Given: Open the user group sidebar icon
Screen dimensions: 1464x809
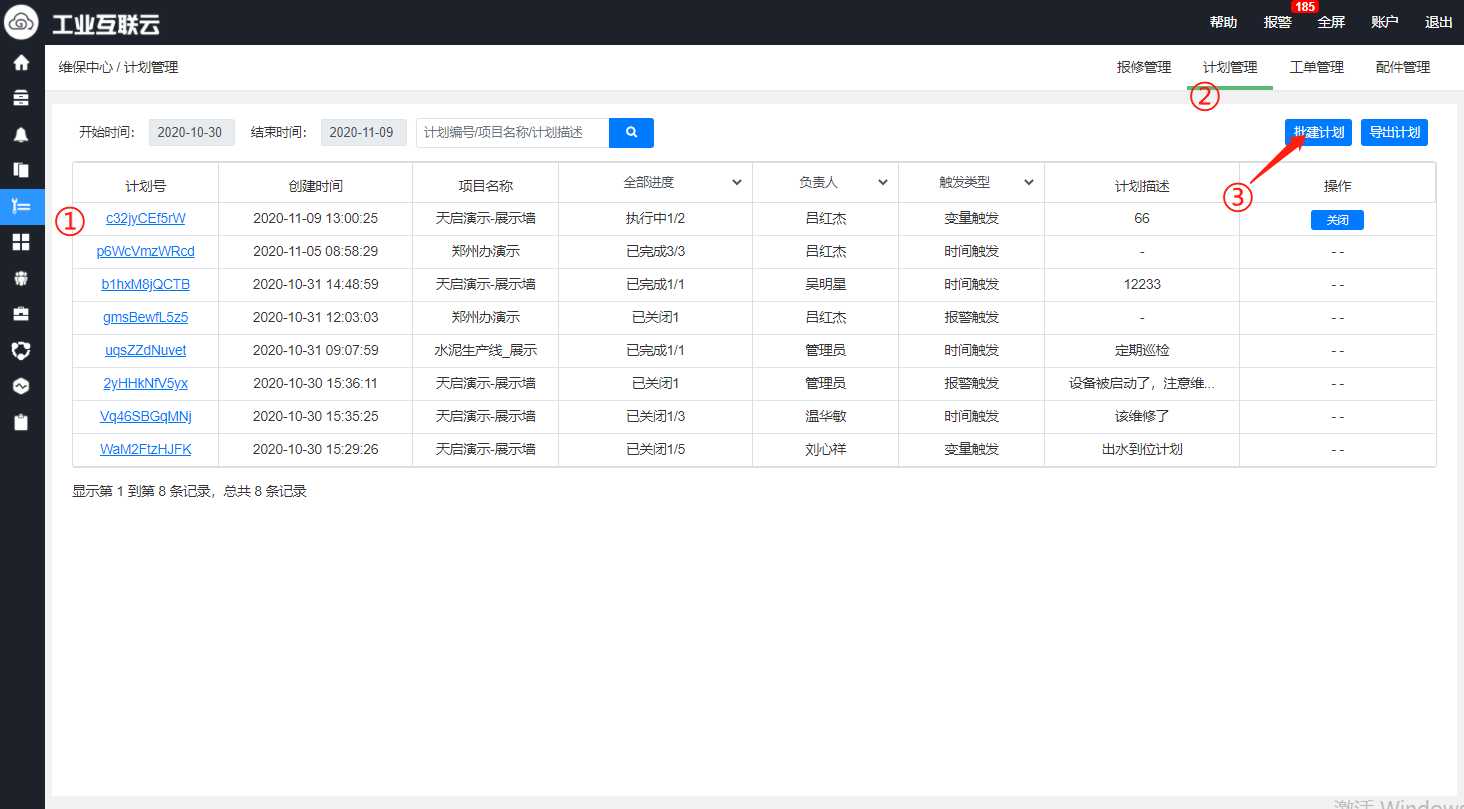Looking at the screenshot, I should [21, 278].
